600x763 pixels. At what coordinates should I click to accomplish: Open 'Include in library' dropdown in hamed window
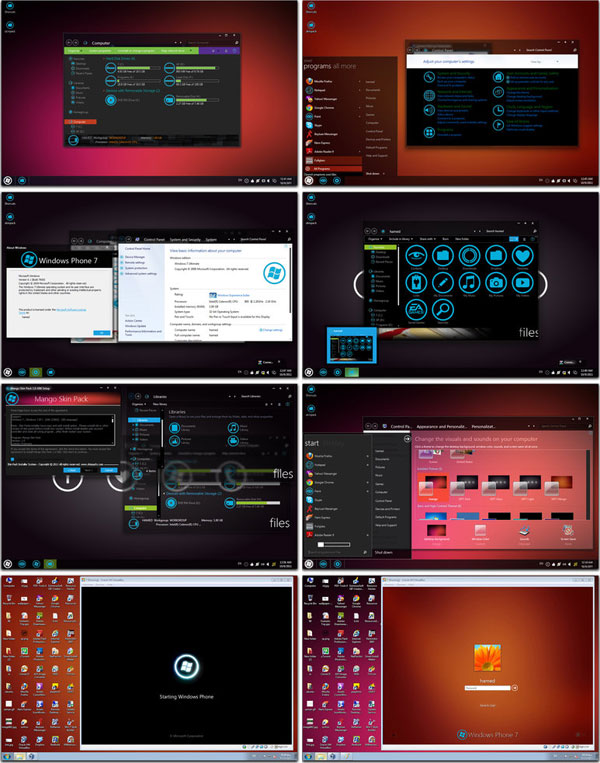pyautogui.click(x=401, y=239)
